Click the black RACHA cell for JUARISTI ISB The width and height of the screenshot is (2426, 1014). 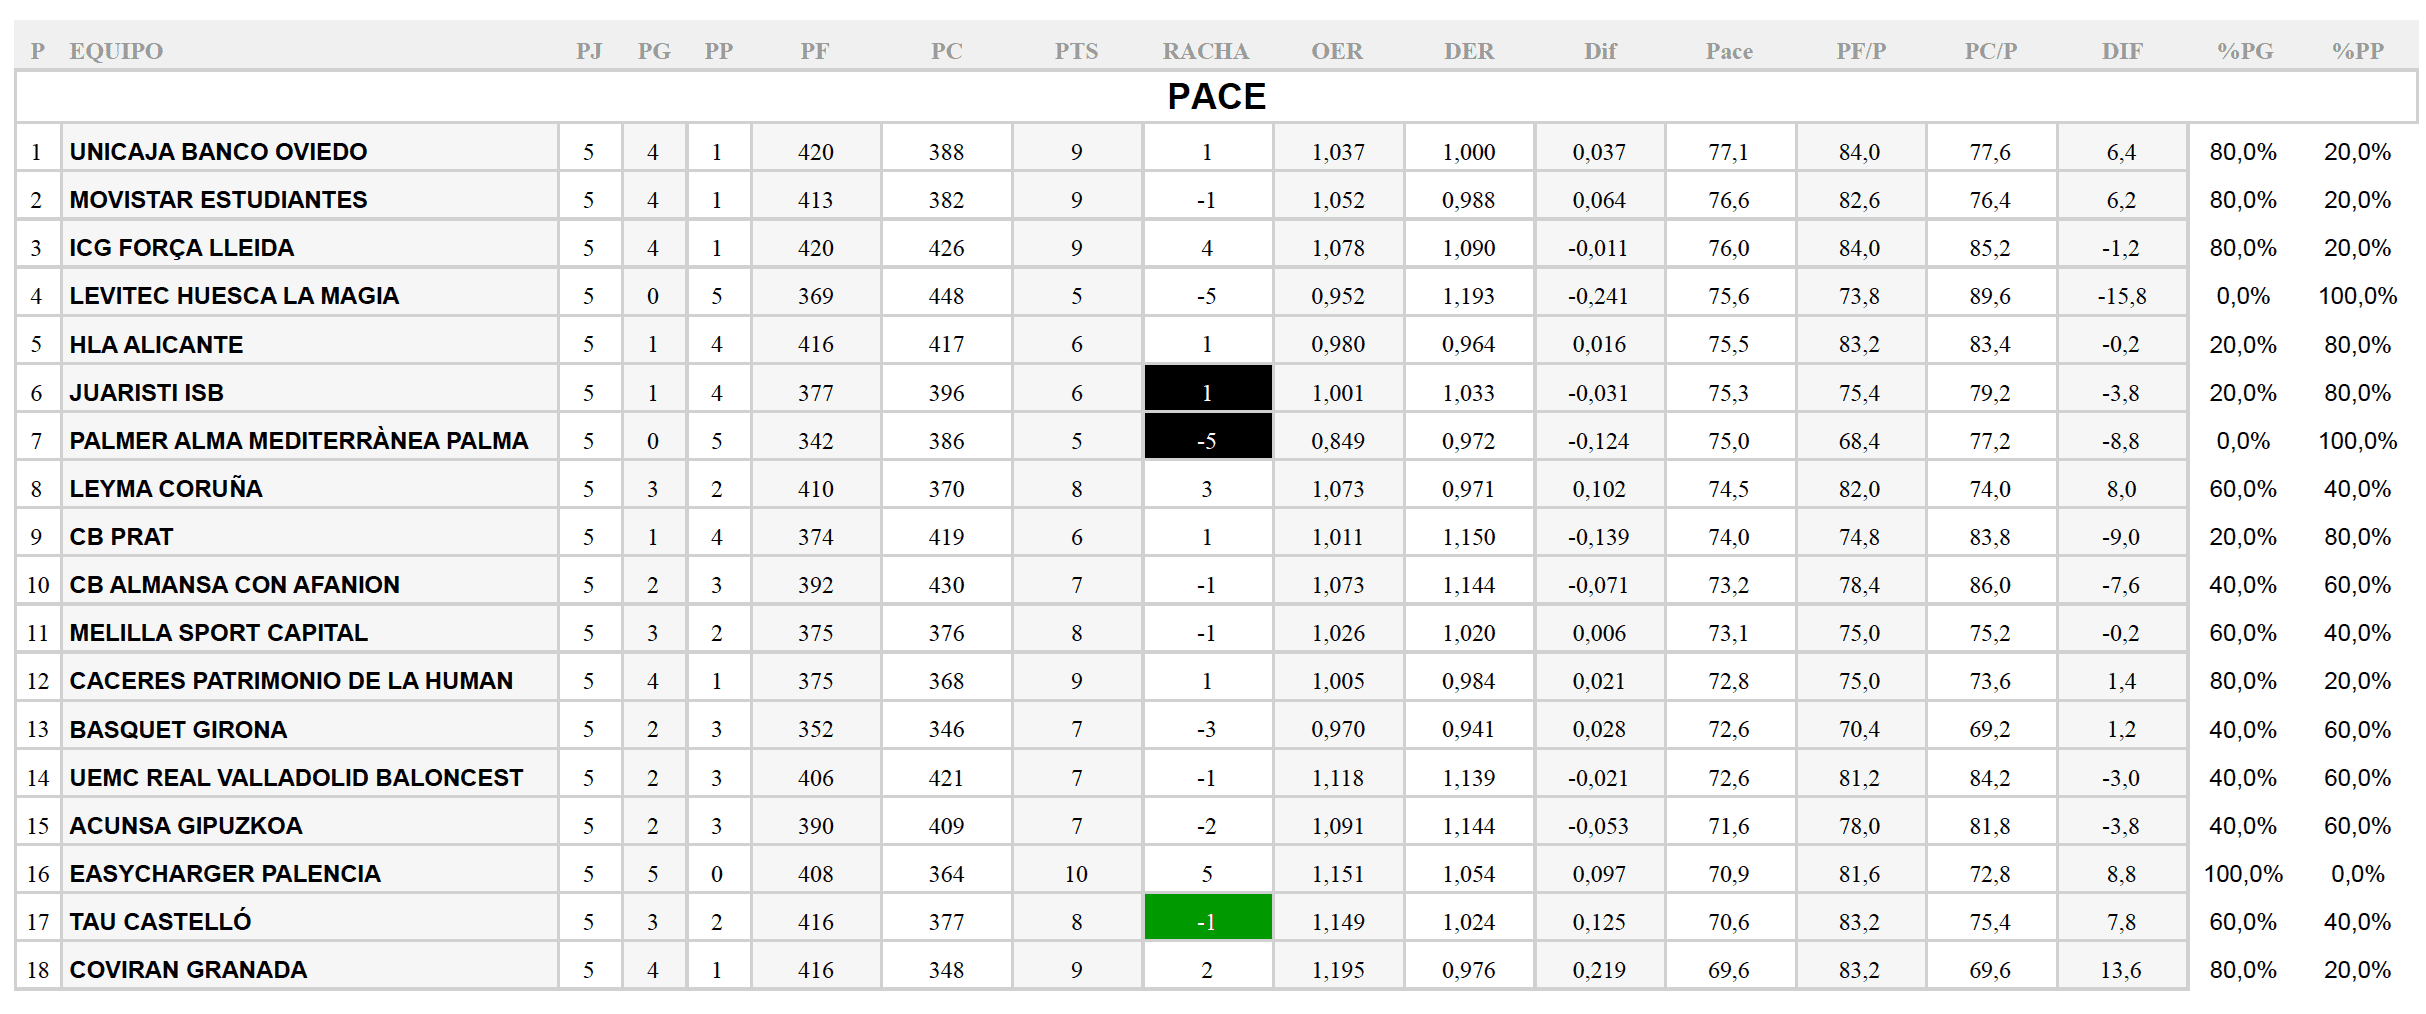[1207, 392]
